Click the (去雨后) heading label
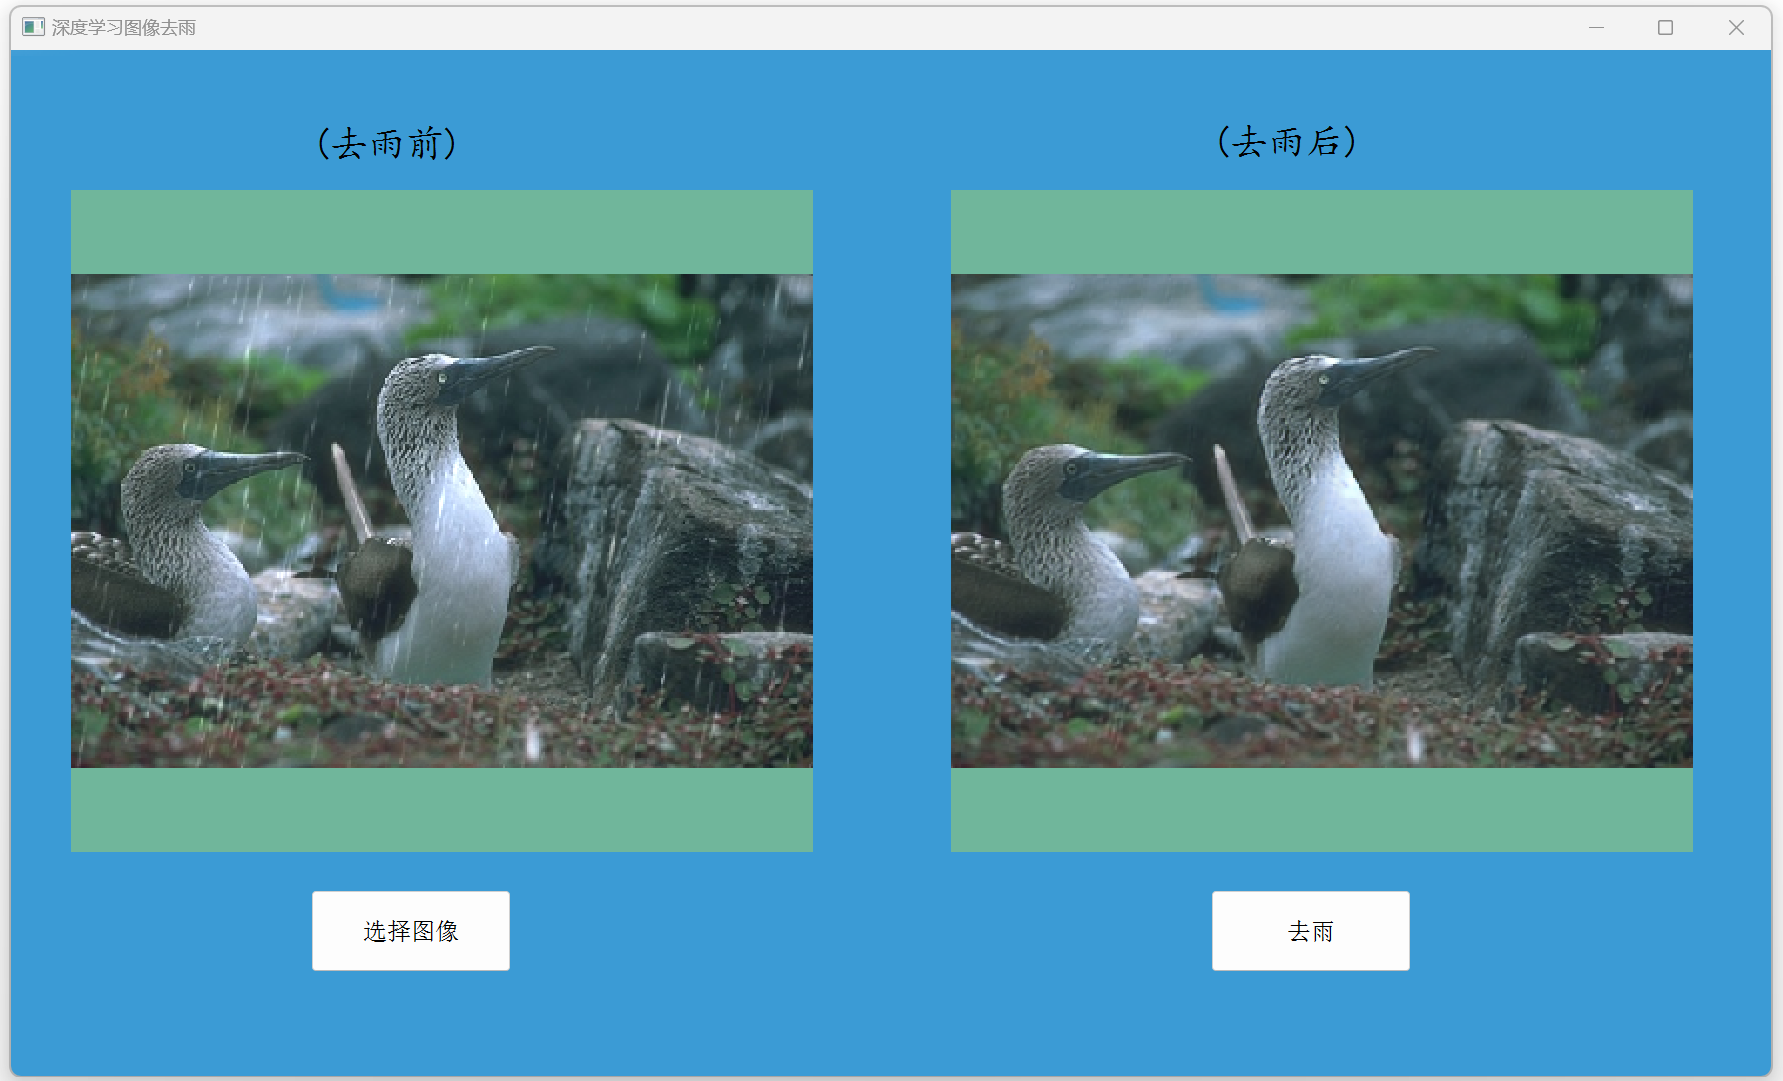 click(1287, 142)
